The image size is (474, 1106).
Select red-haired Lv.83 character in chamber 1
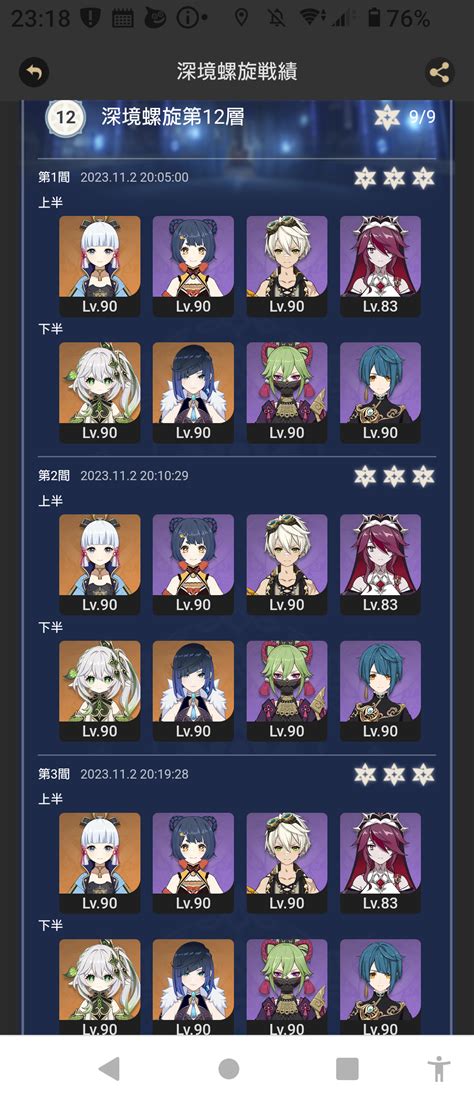pyautogui.click(x=380, y=266)
